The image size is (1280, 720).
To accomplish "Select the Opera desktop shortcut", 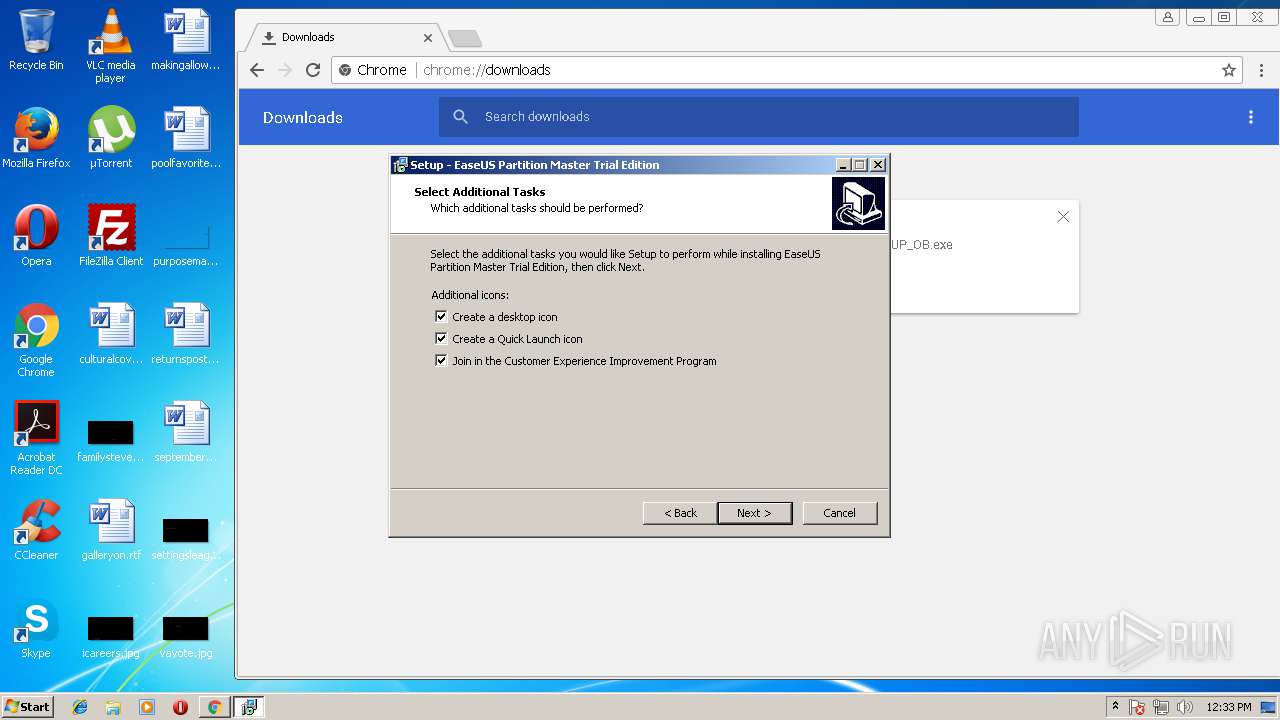I will click(36, 236).
